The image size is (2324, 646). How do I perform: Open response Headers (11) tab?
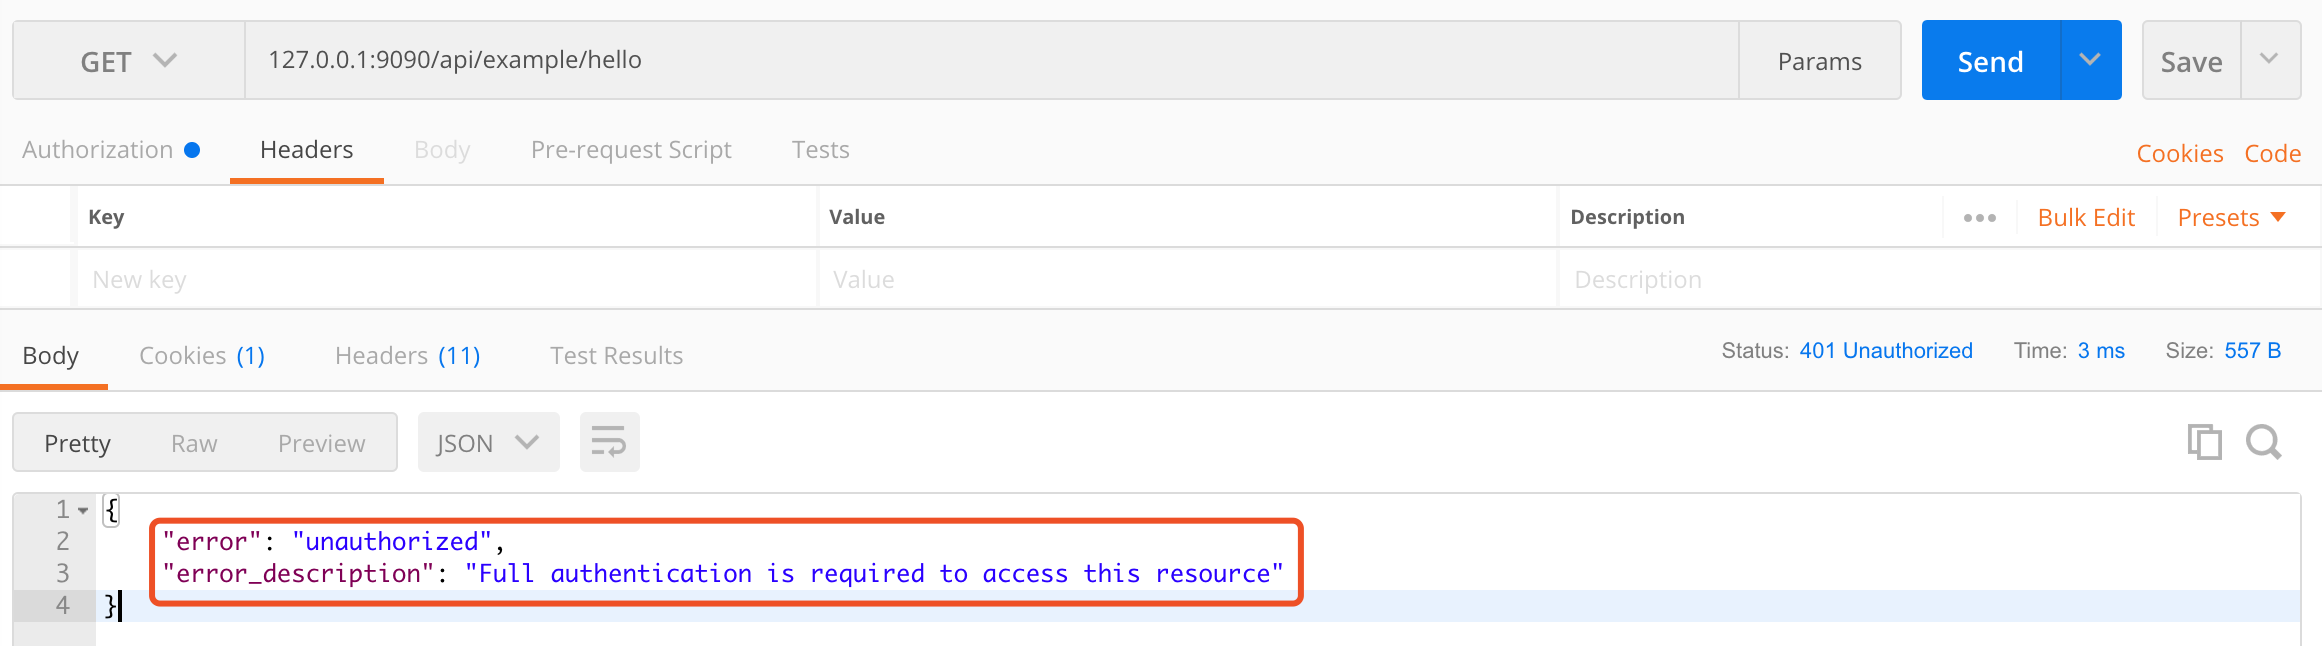(407, 356)
